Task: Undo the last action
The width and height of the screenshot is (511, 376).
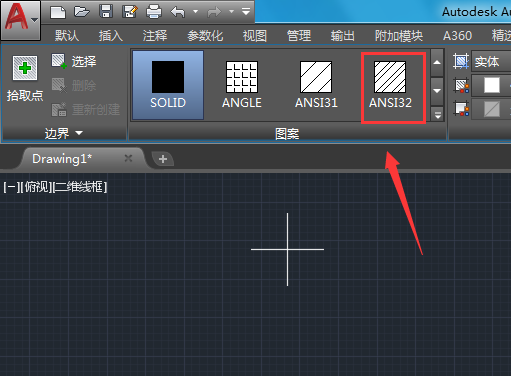Action: (177, 12)
